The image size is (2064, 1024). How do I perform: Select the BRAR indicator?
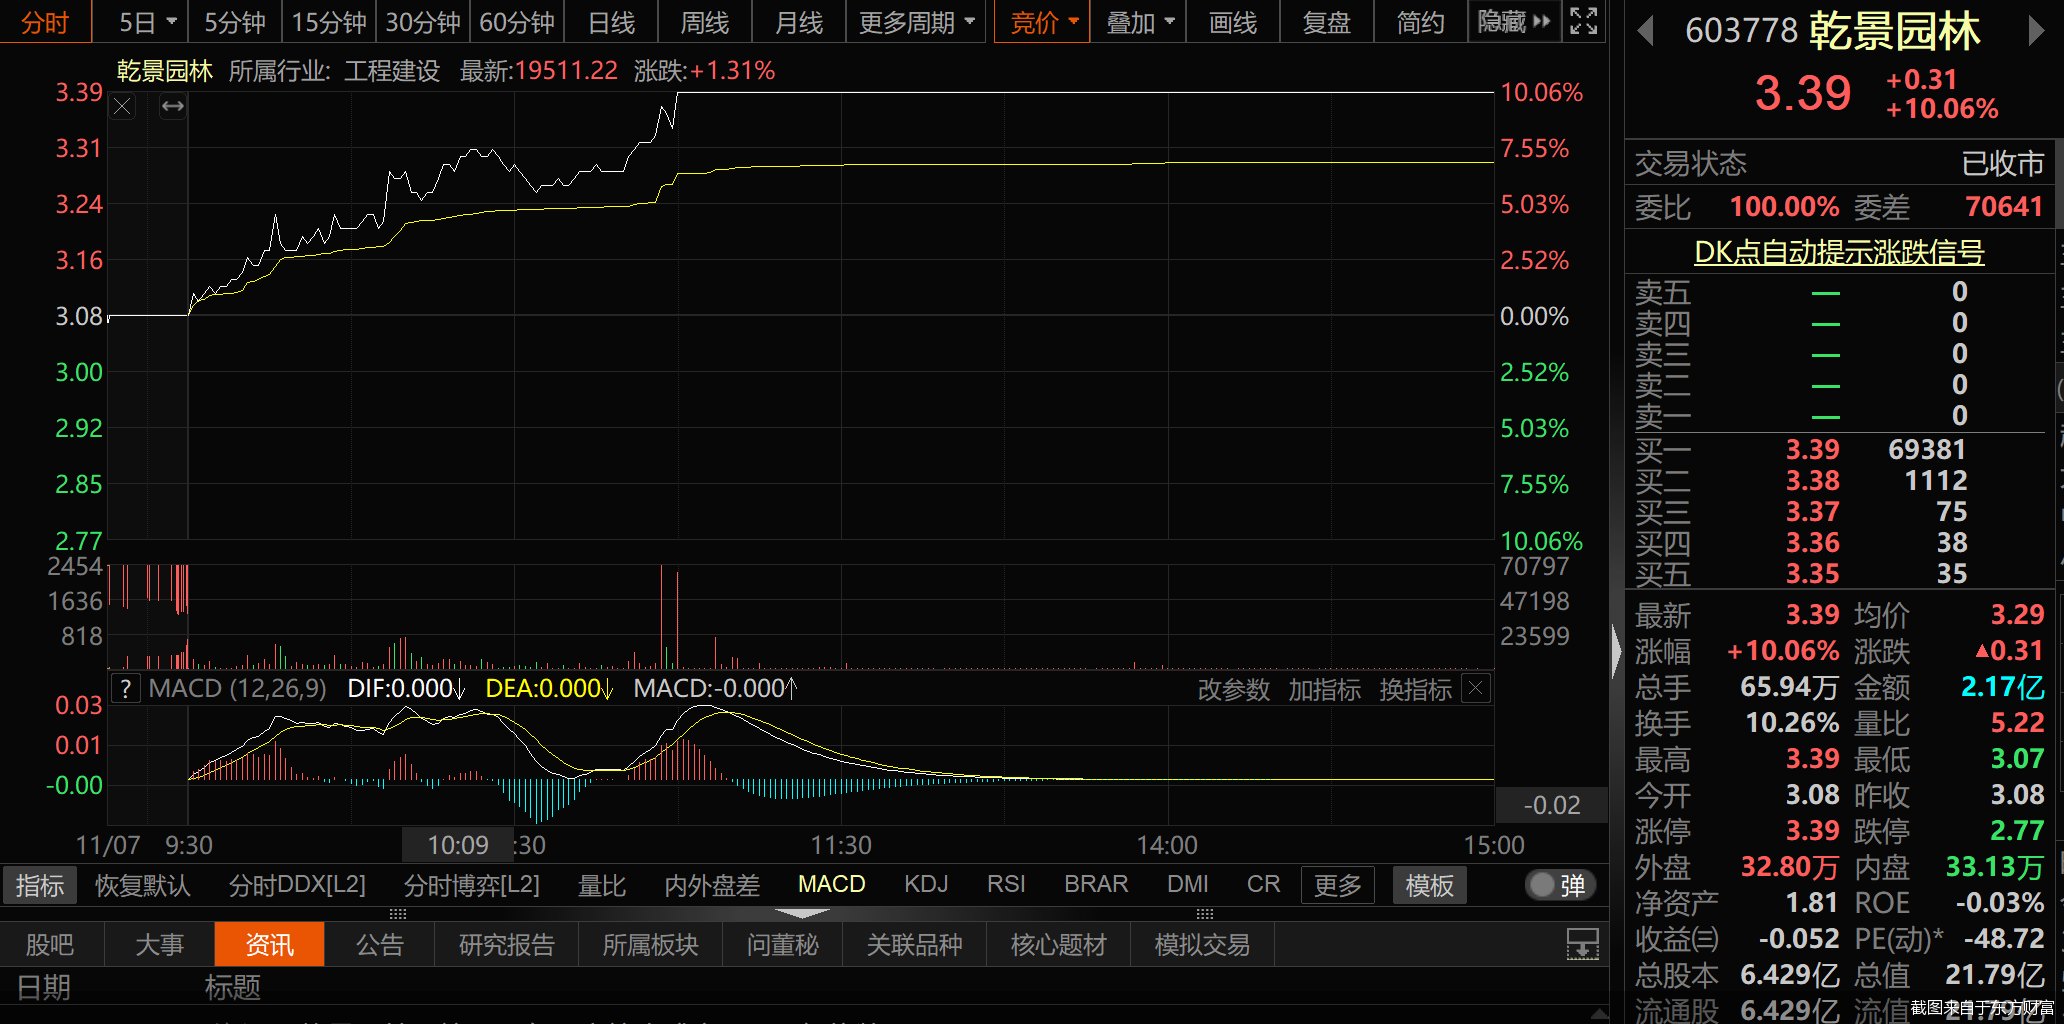pyautogui.click(x=1096, y=884)
